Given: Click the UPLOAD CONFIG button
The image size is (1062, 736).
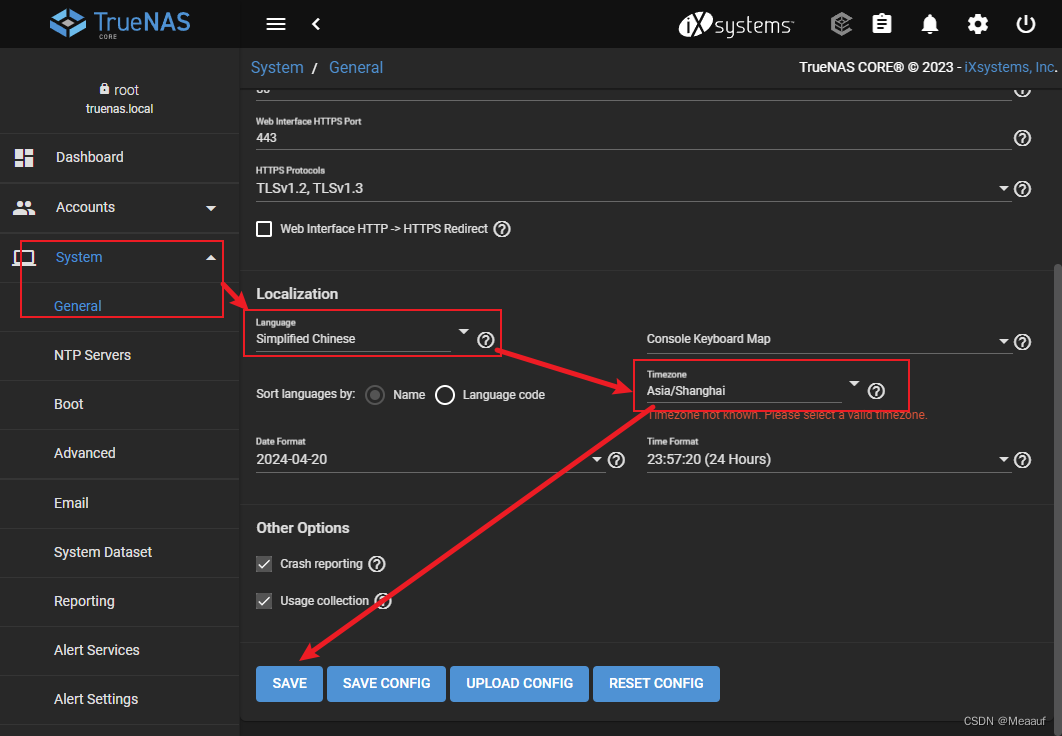Looking at the screenshot, I should click(x=519, y=684).
